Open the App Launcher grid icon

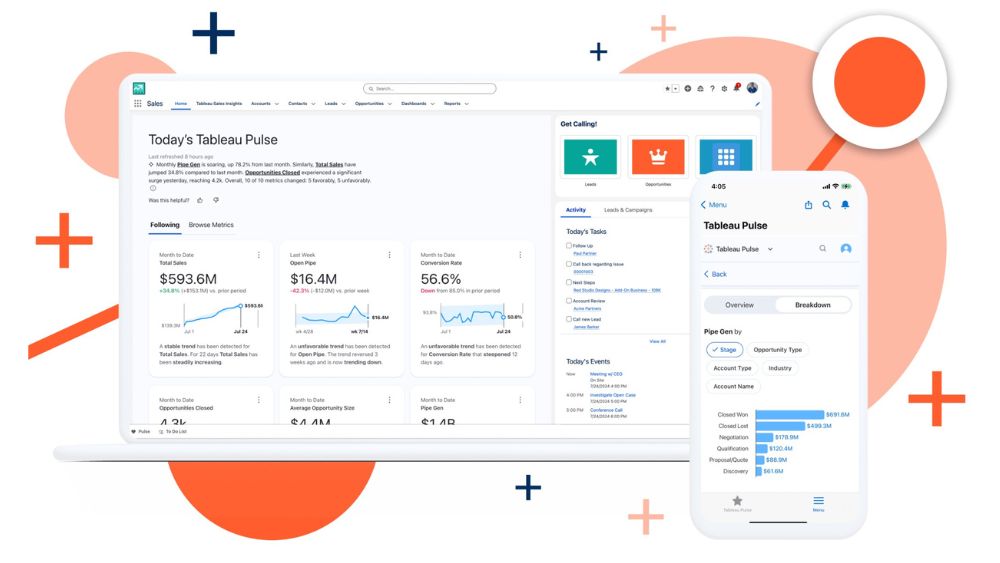[138, 103]
